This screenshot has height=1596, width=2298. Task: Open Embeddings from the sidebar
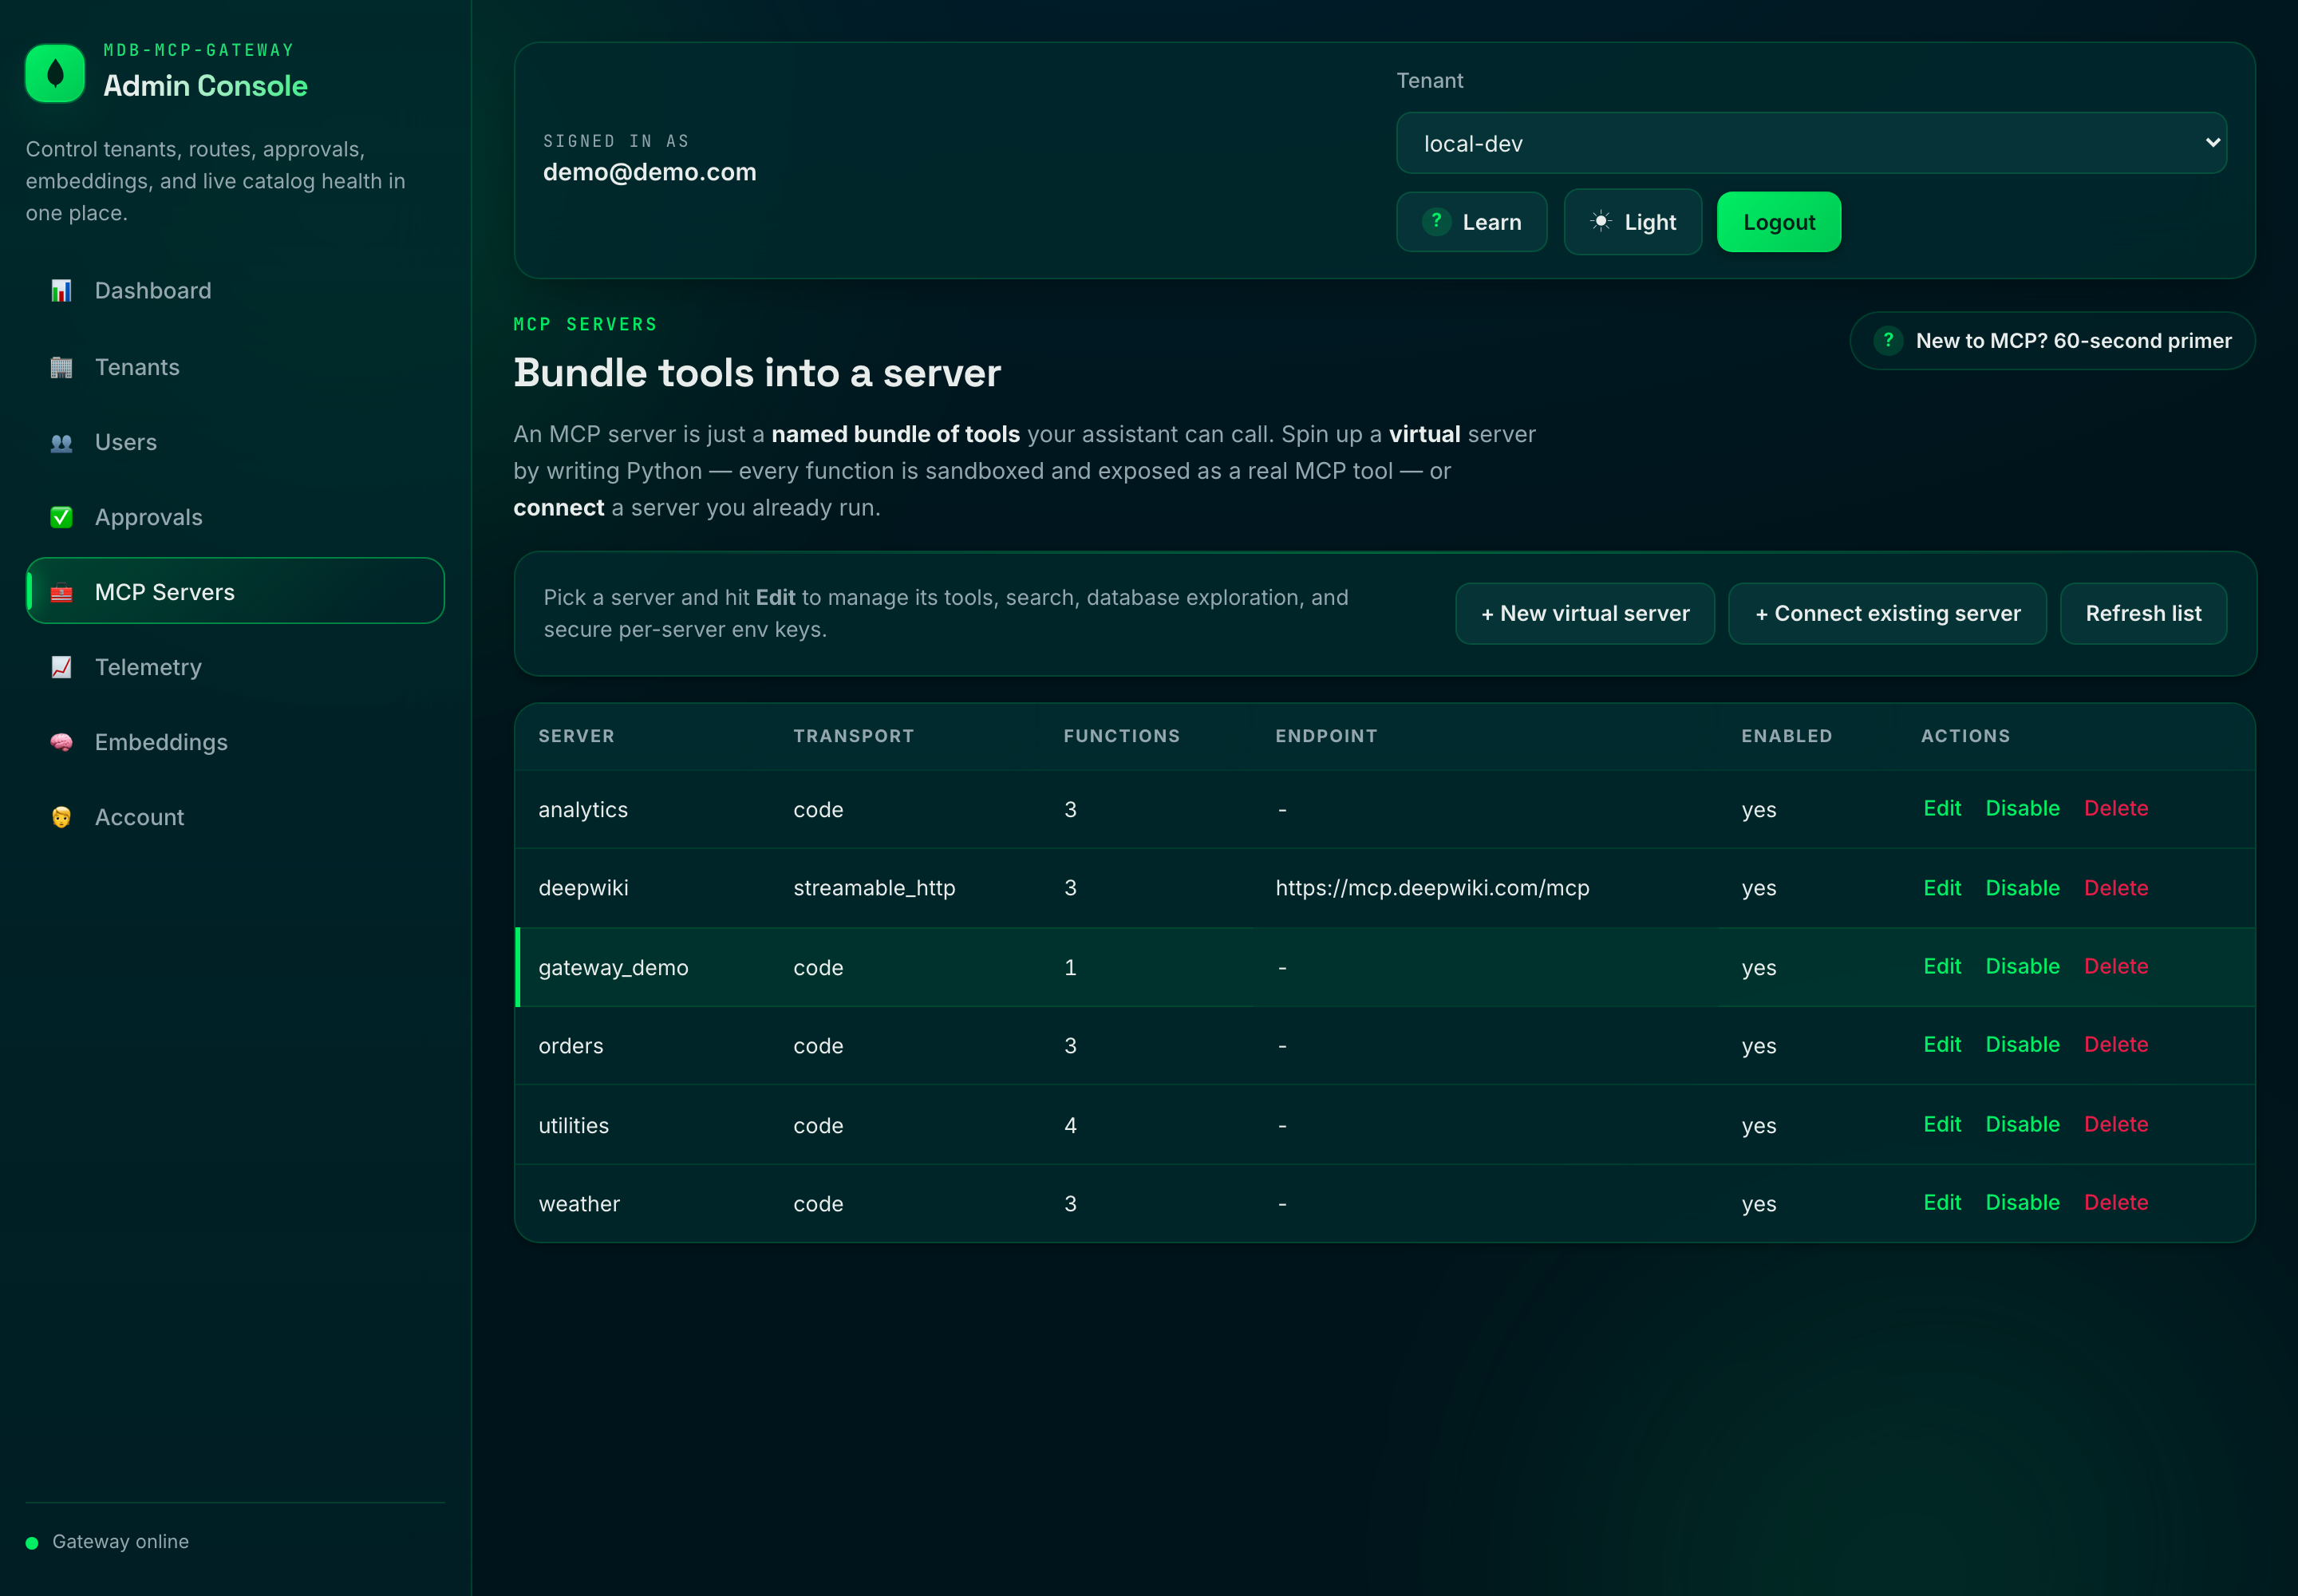point(235,742)
